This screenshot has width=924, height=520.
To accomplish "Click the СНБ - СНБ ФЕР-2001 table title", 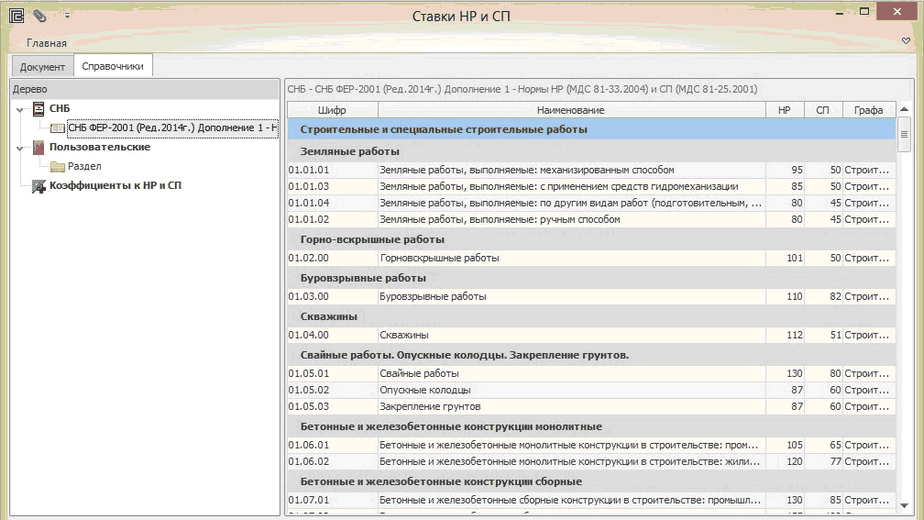I will pos(522,89).
